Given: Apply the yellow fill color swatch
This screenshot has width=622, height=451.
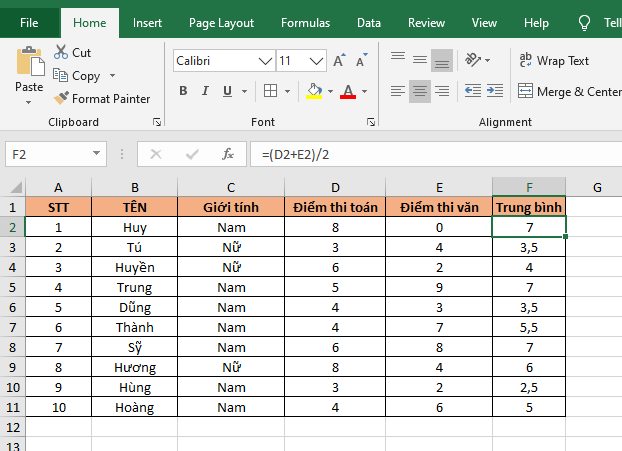Looking at the screenshot, I should (x=314, y=92).
